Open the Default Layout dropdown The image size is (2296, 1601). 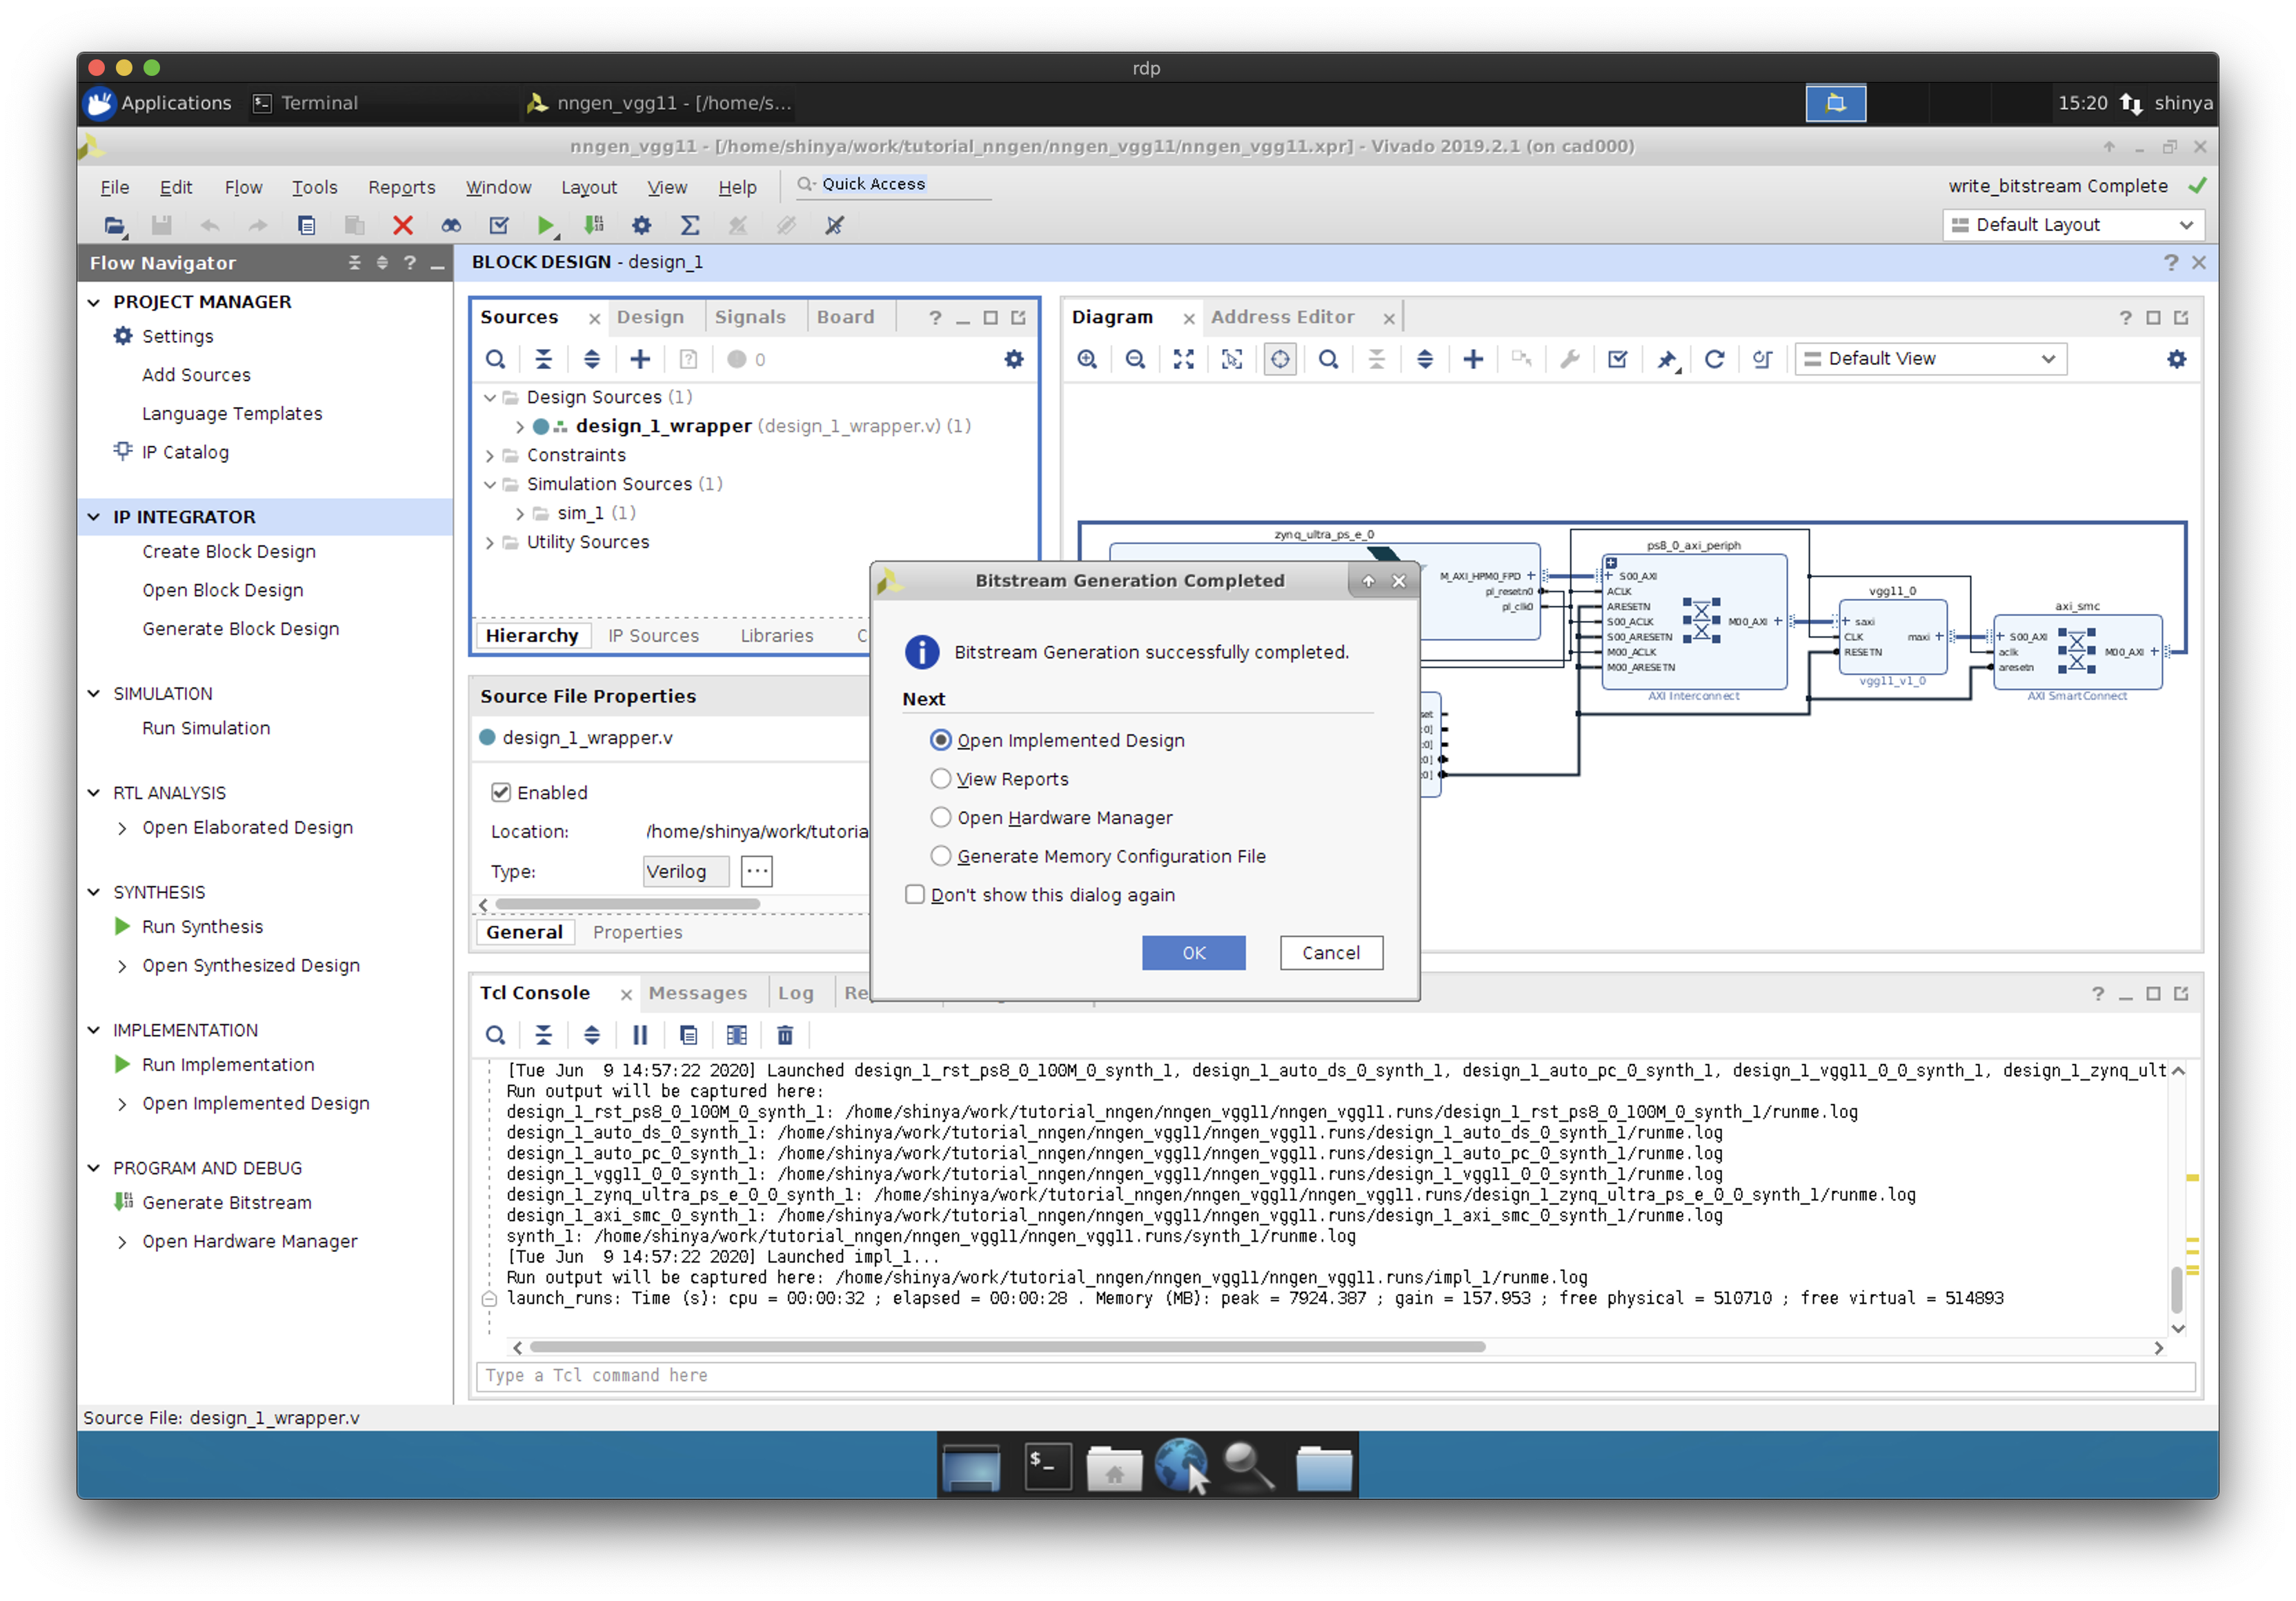pyautogui.click(x=2073, y=225)
